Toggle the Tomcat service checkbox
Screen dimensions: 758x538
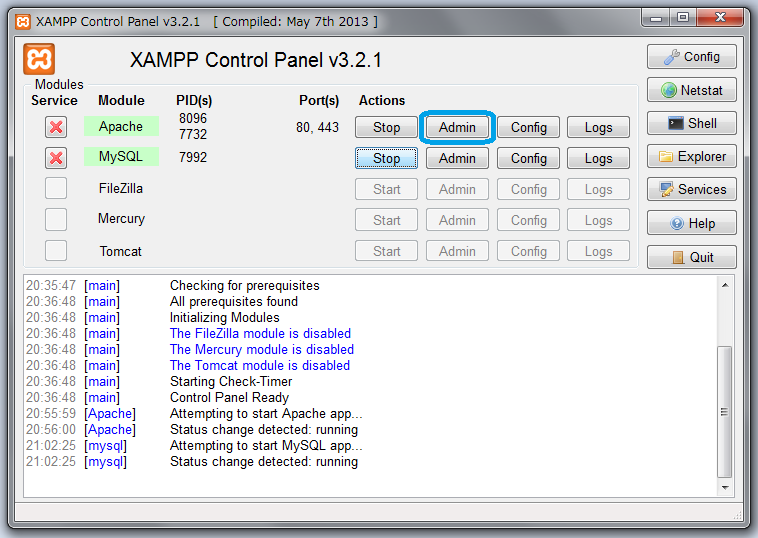click(x=56, y=250)
